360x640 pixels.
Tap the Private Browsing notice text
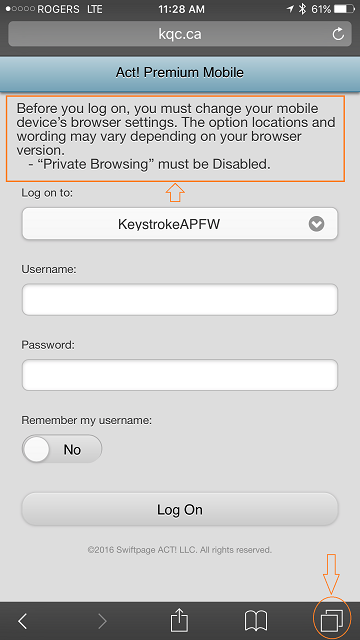click(150, 165)
